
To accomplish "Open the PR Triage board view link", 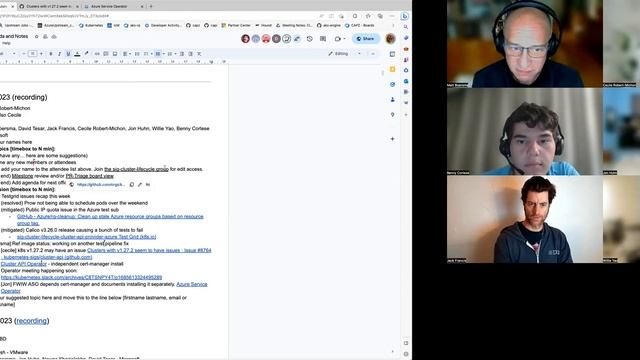I will click(89, 176).
